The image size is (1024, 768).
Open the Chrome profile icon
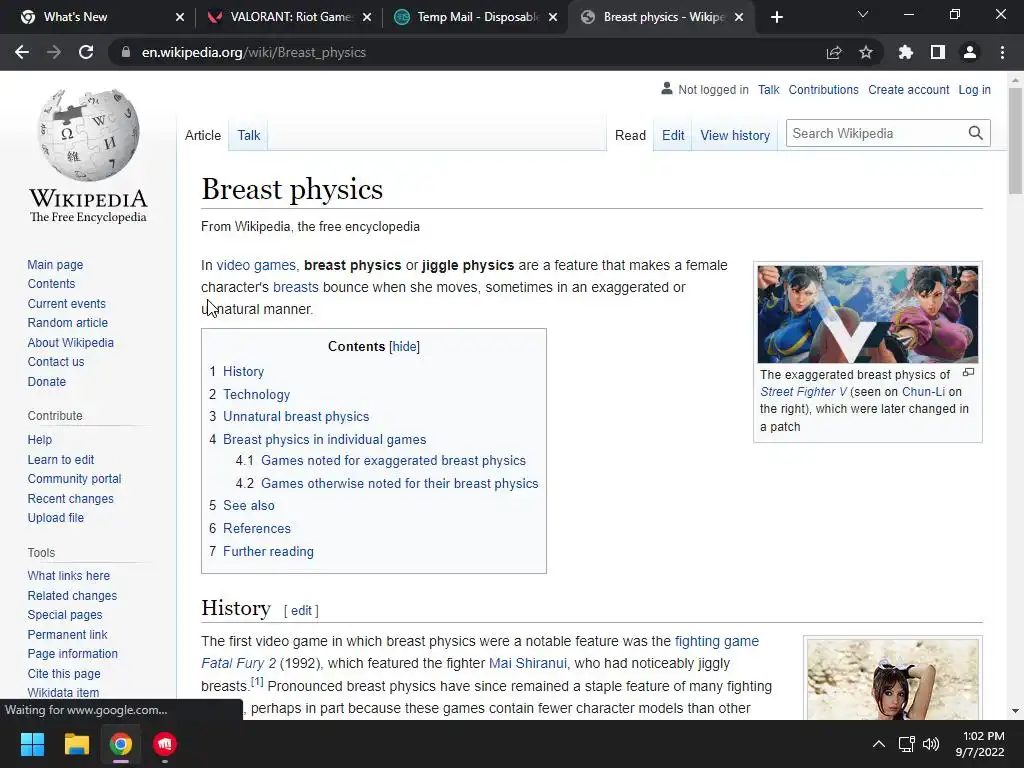click(x=970, y=52)
